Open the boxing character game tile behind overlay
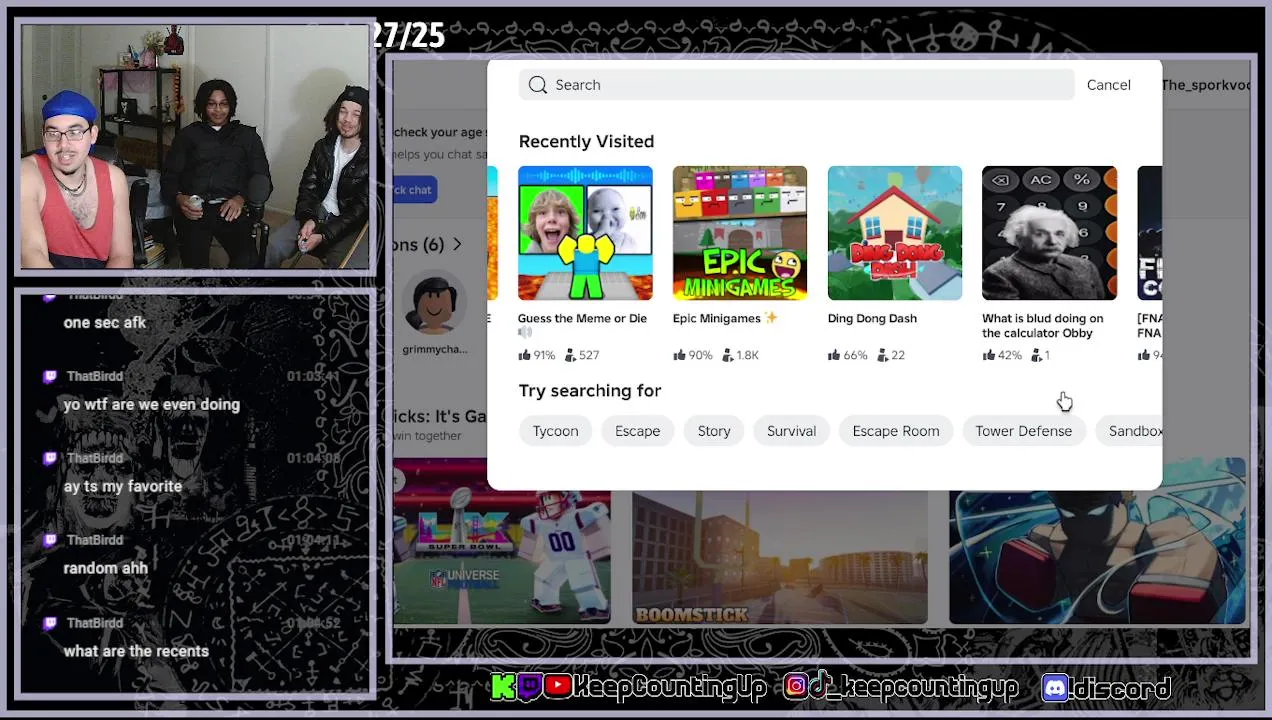 [x=1097, y=557]
